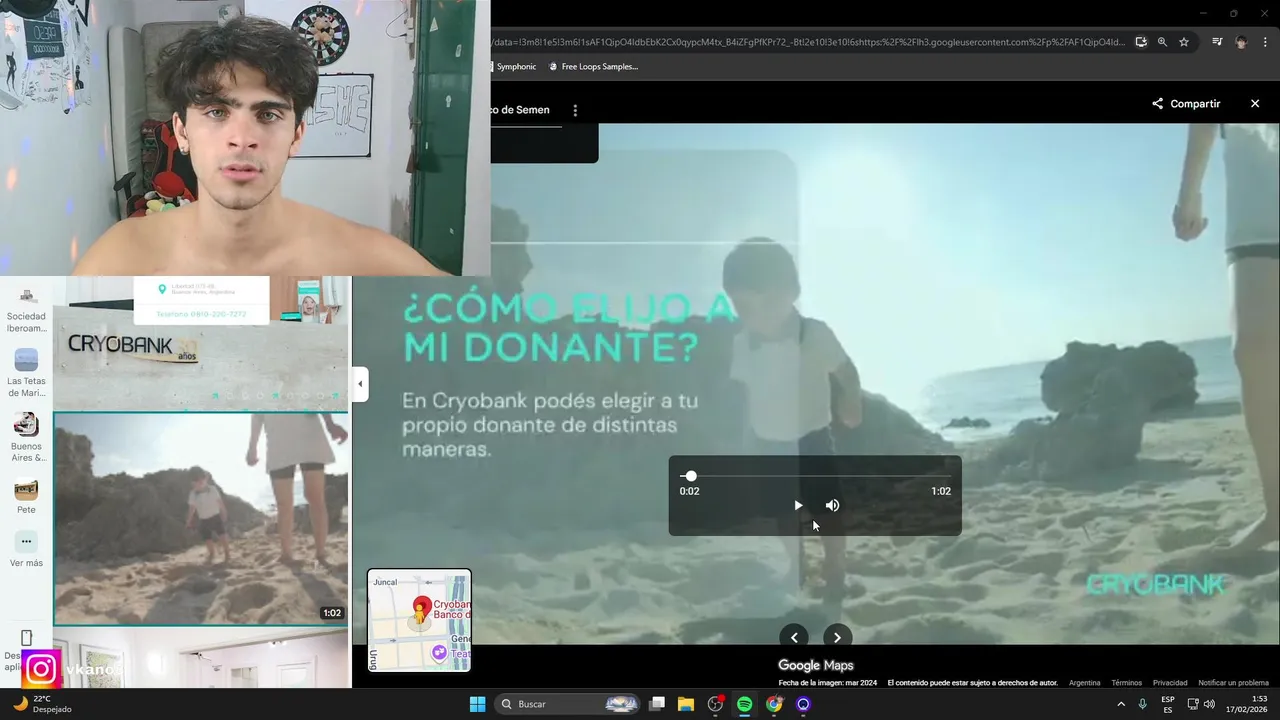Open the OBS icon in taskbar
Image resolution: width=1280 pixels, height=720 pixels.
[x=715, y=704]
